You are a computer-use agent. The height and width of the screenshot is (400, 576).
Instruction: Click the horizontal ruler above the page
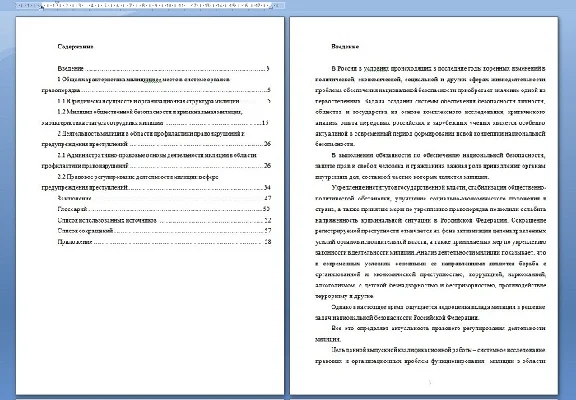click(x=150, y=6)
